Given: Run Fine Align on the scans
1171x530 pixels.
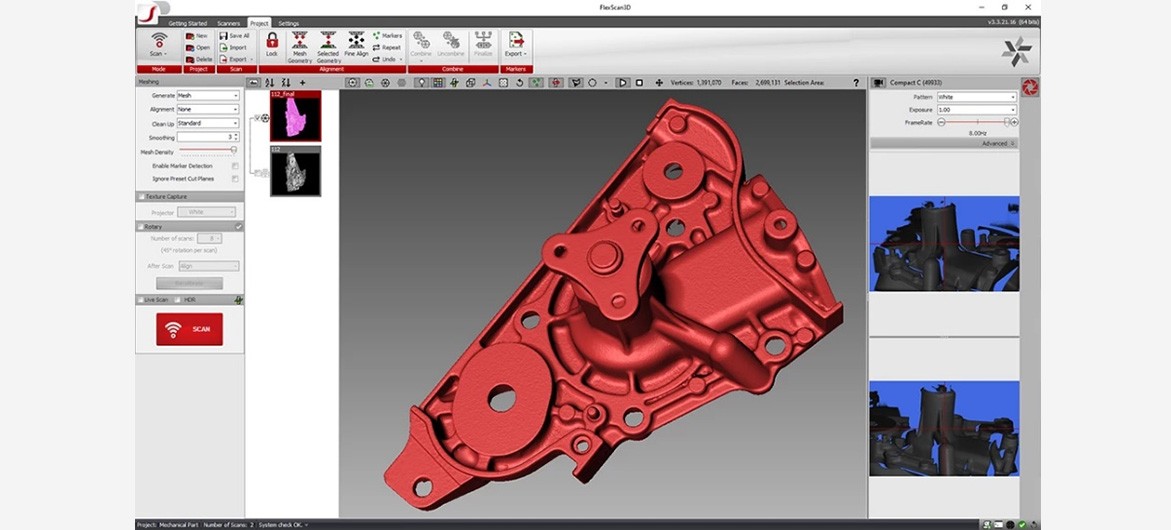Looking at the screenshot, I should coord(356,46).
